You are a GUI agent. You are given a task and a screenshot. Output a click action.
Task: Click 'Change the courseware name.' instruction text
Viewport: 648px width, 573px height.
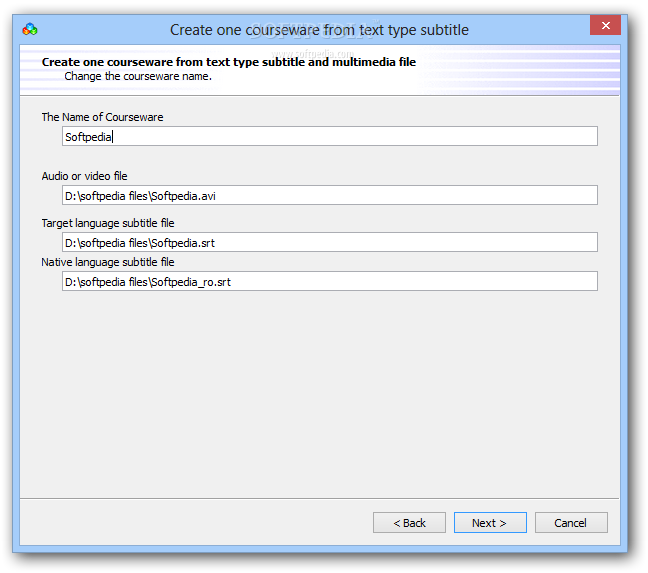[138, 76]
